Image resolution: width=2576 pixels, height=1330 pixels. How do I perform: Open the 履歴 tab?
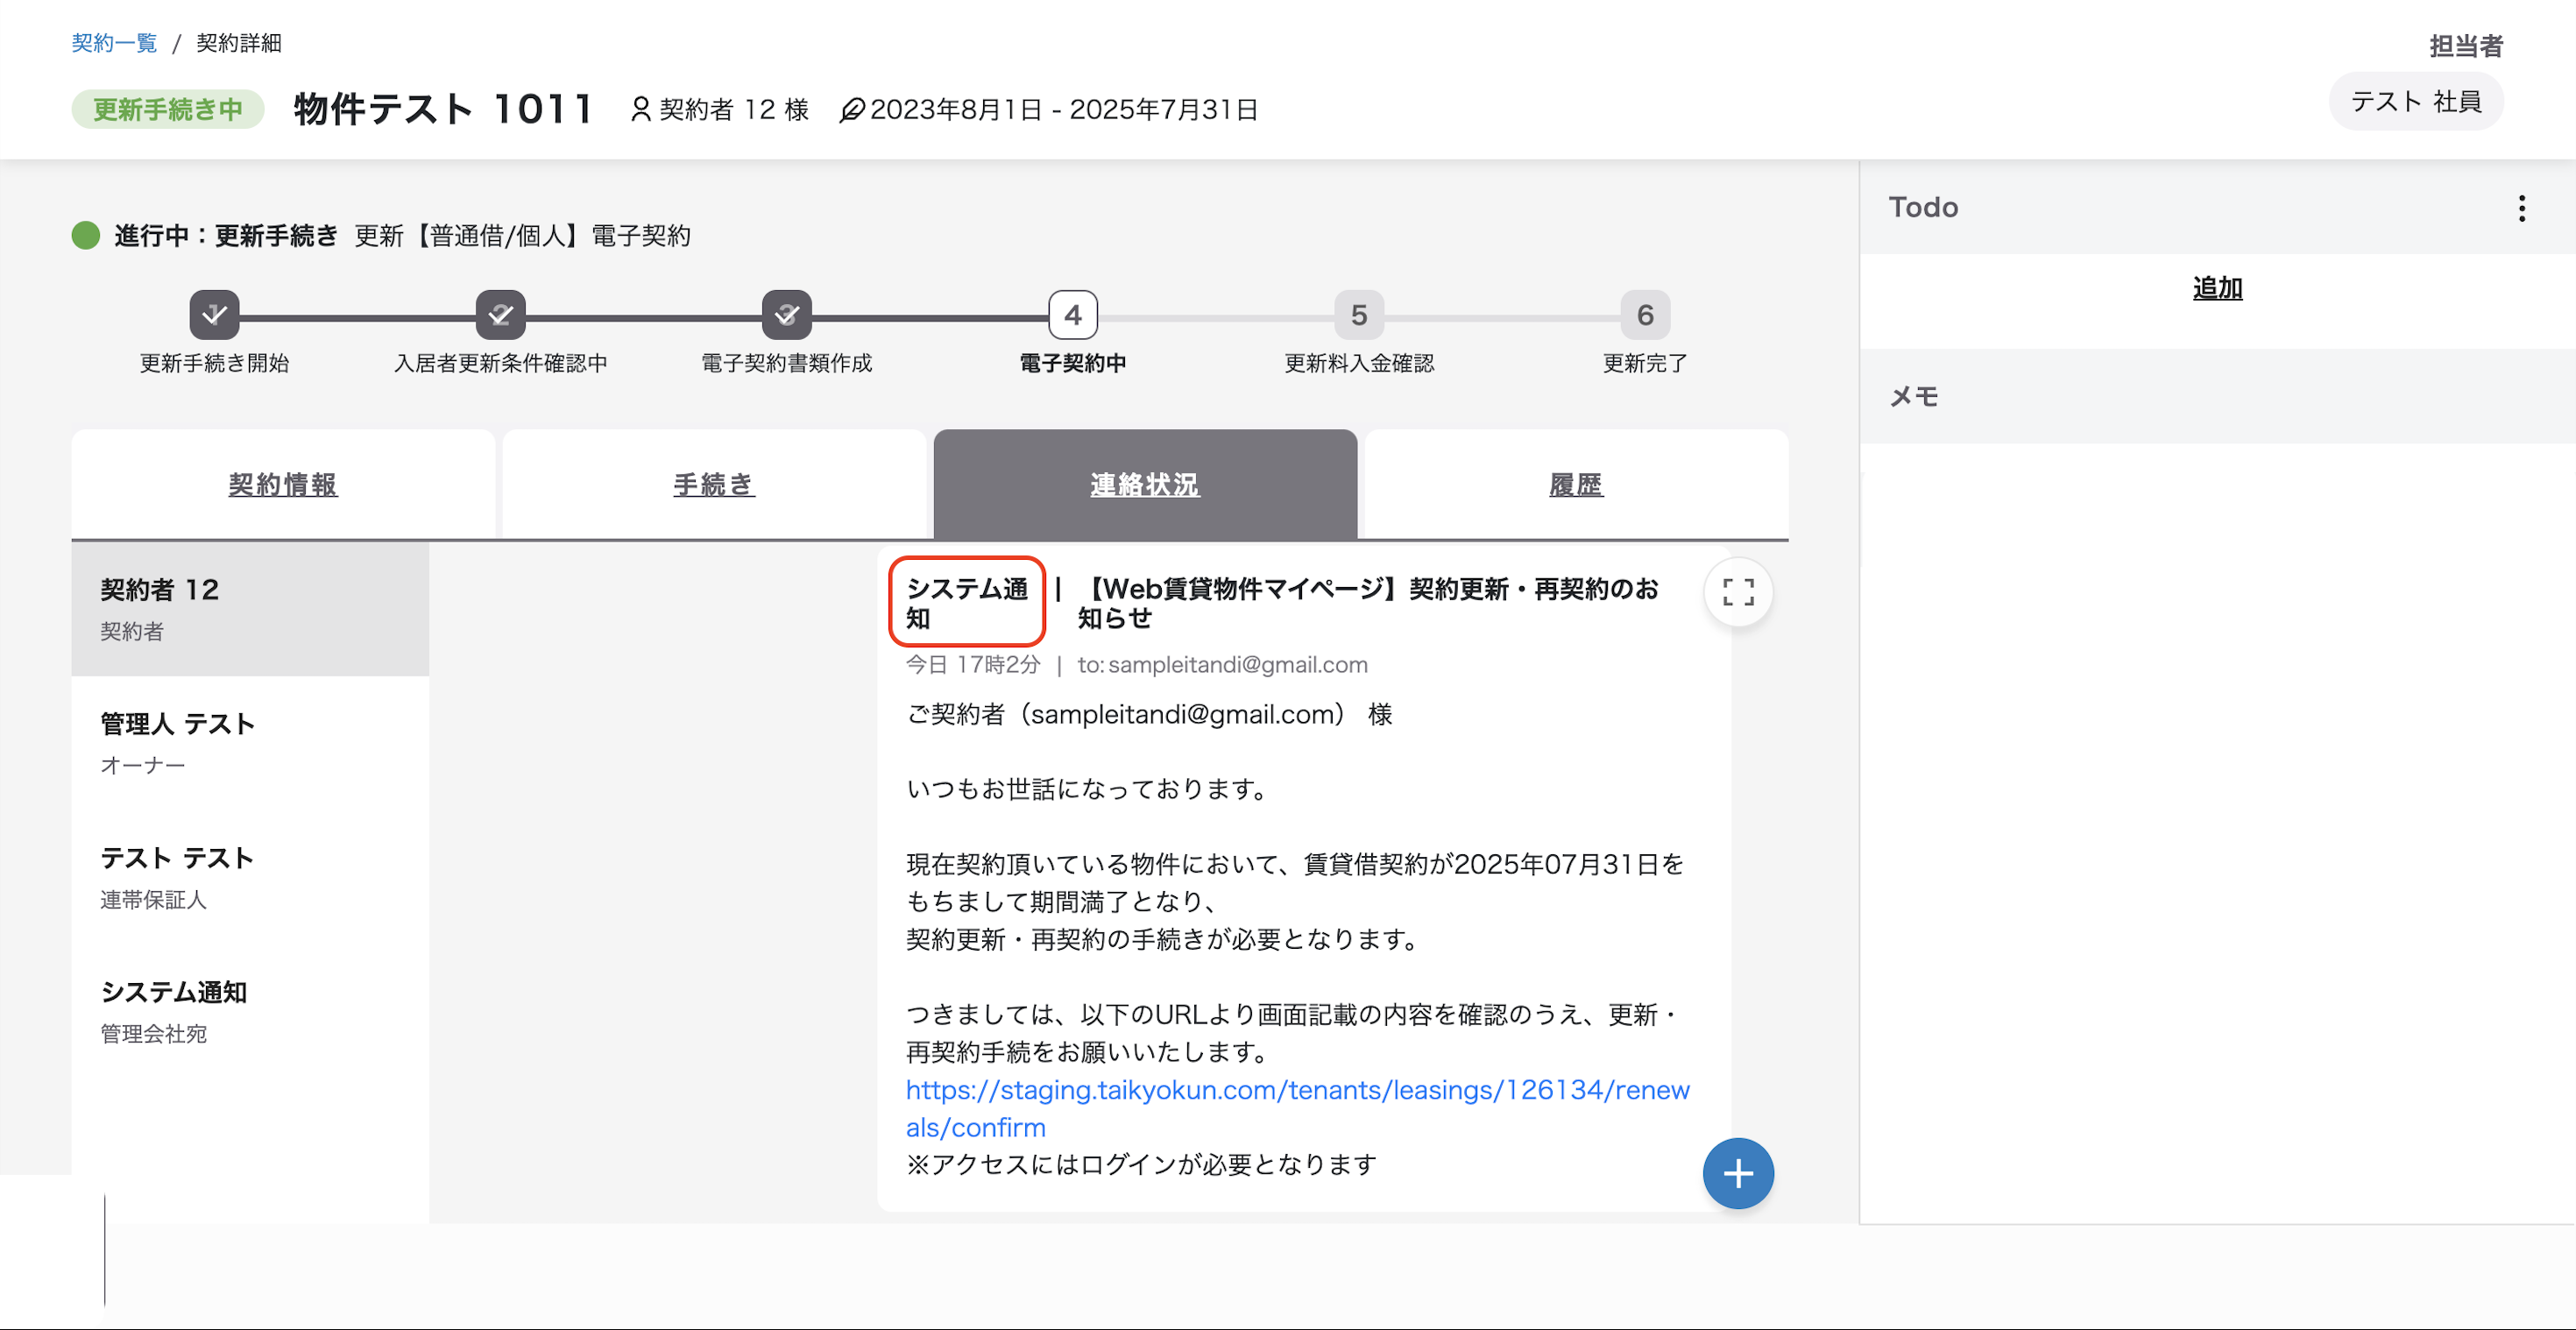(x=1576, y=485)
